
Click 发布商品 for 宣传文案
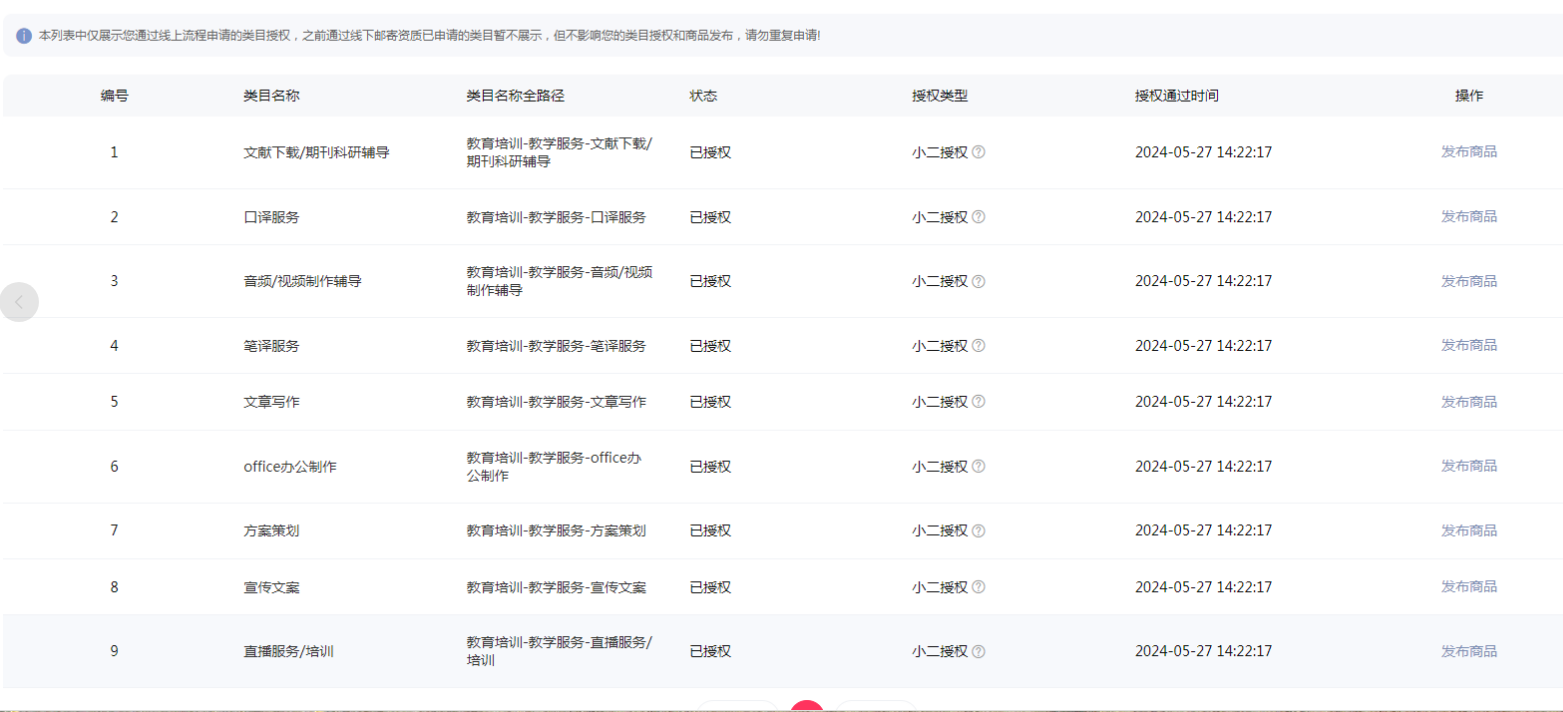pyautogui.click(x=1468, y=587)
